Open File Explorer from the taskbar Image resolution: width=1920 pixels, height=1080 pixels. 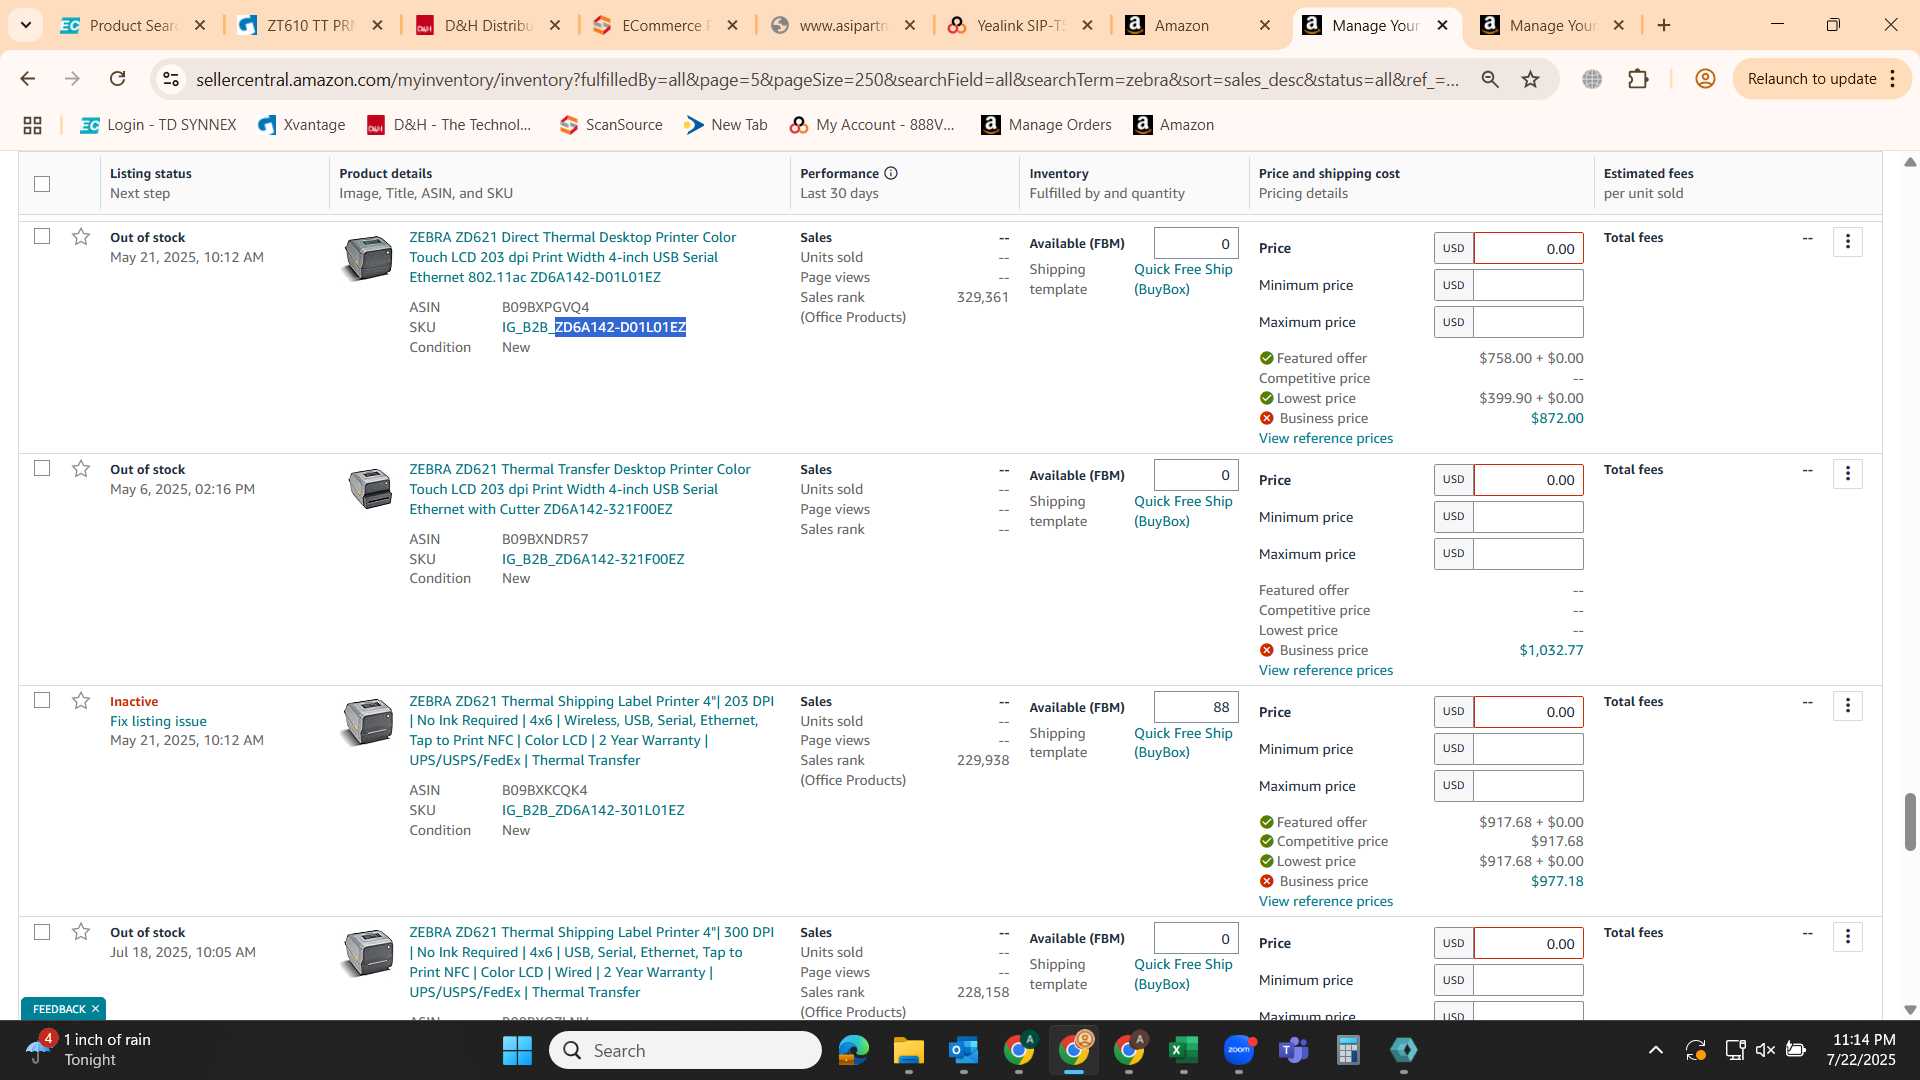pos(908,1050)
